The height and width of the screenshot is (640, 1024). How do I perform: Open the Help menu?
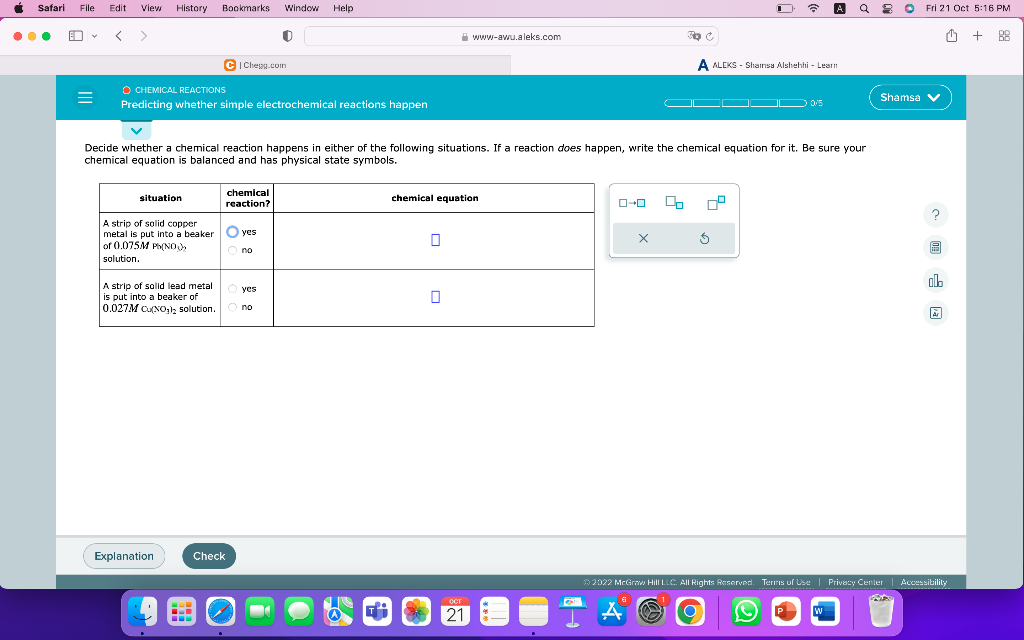coord(343,8)
